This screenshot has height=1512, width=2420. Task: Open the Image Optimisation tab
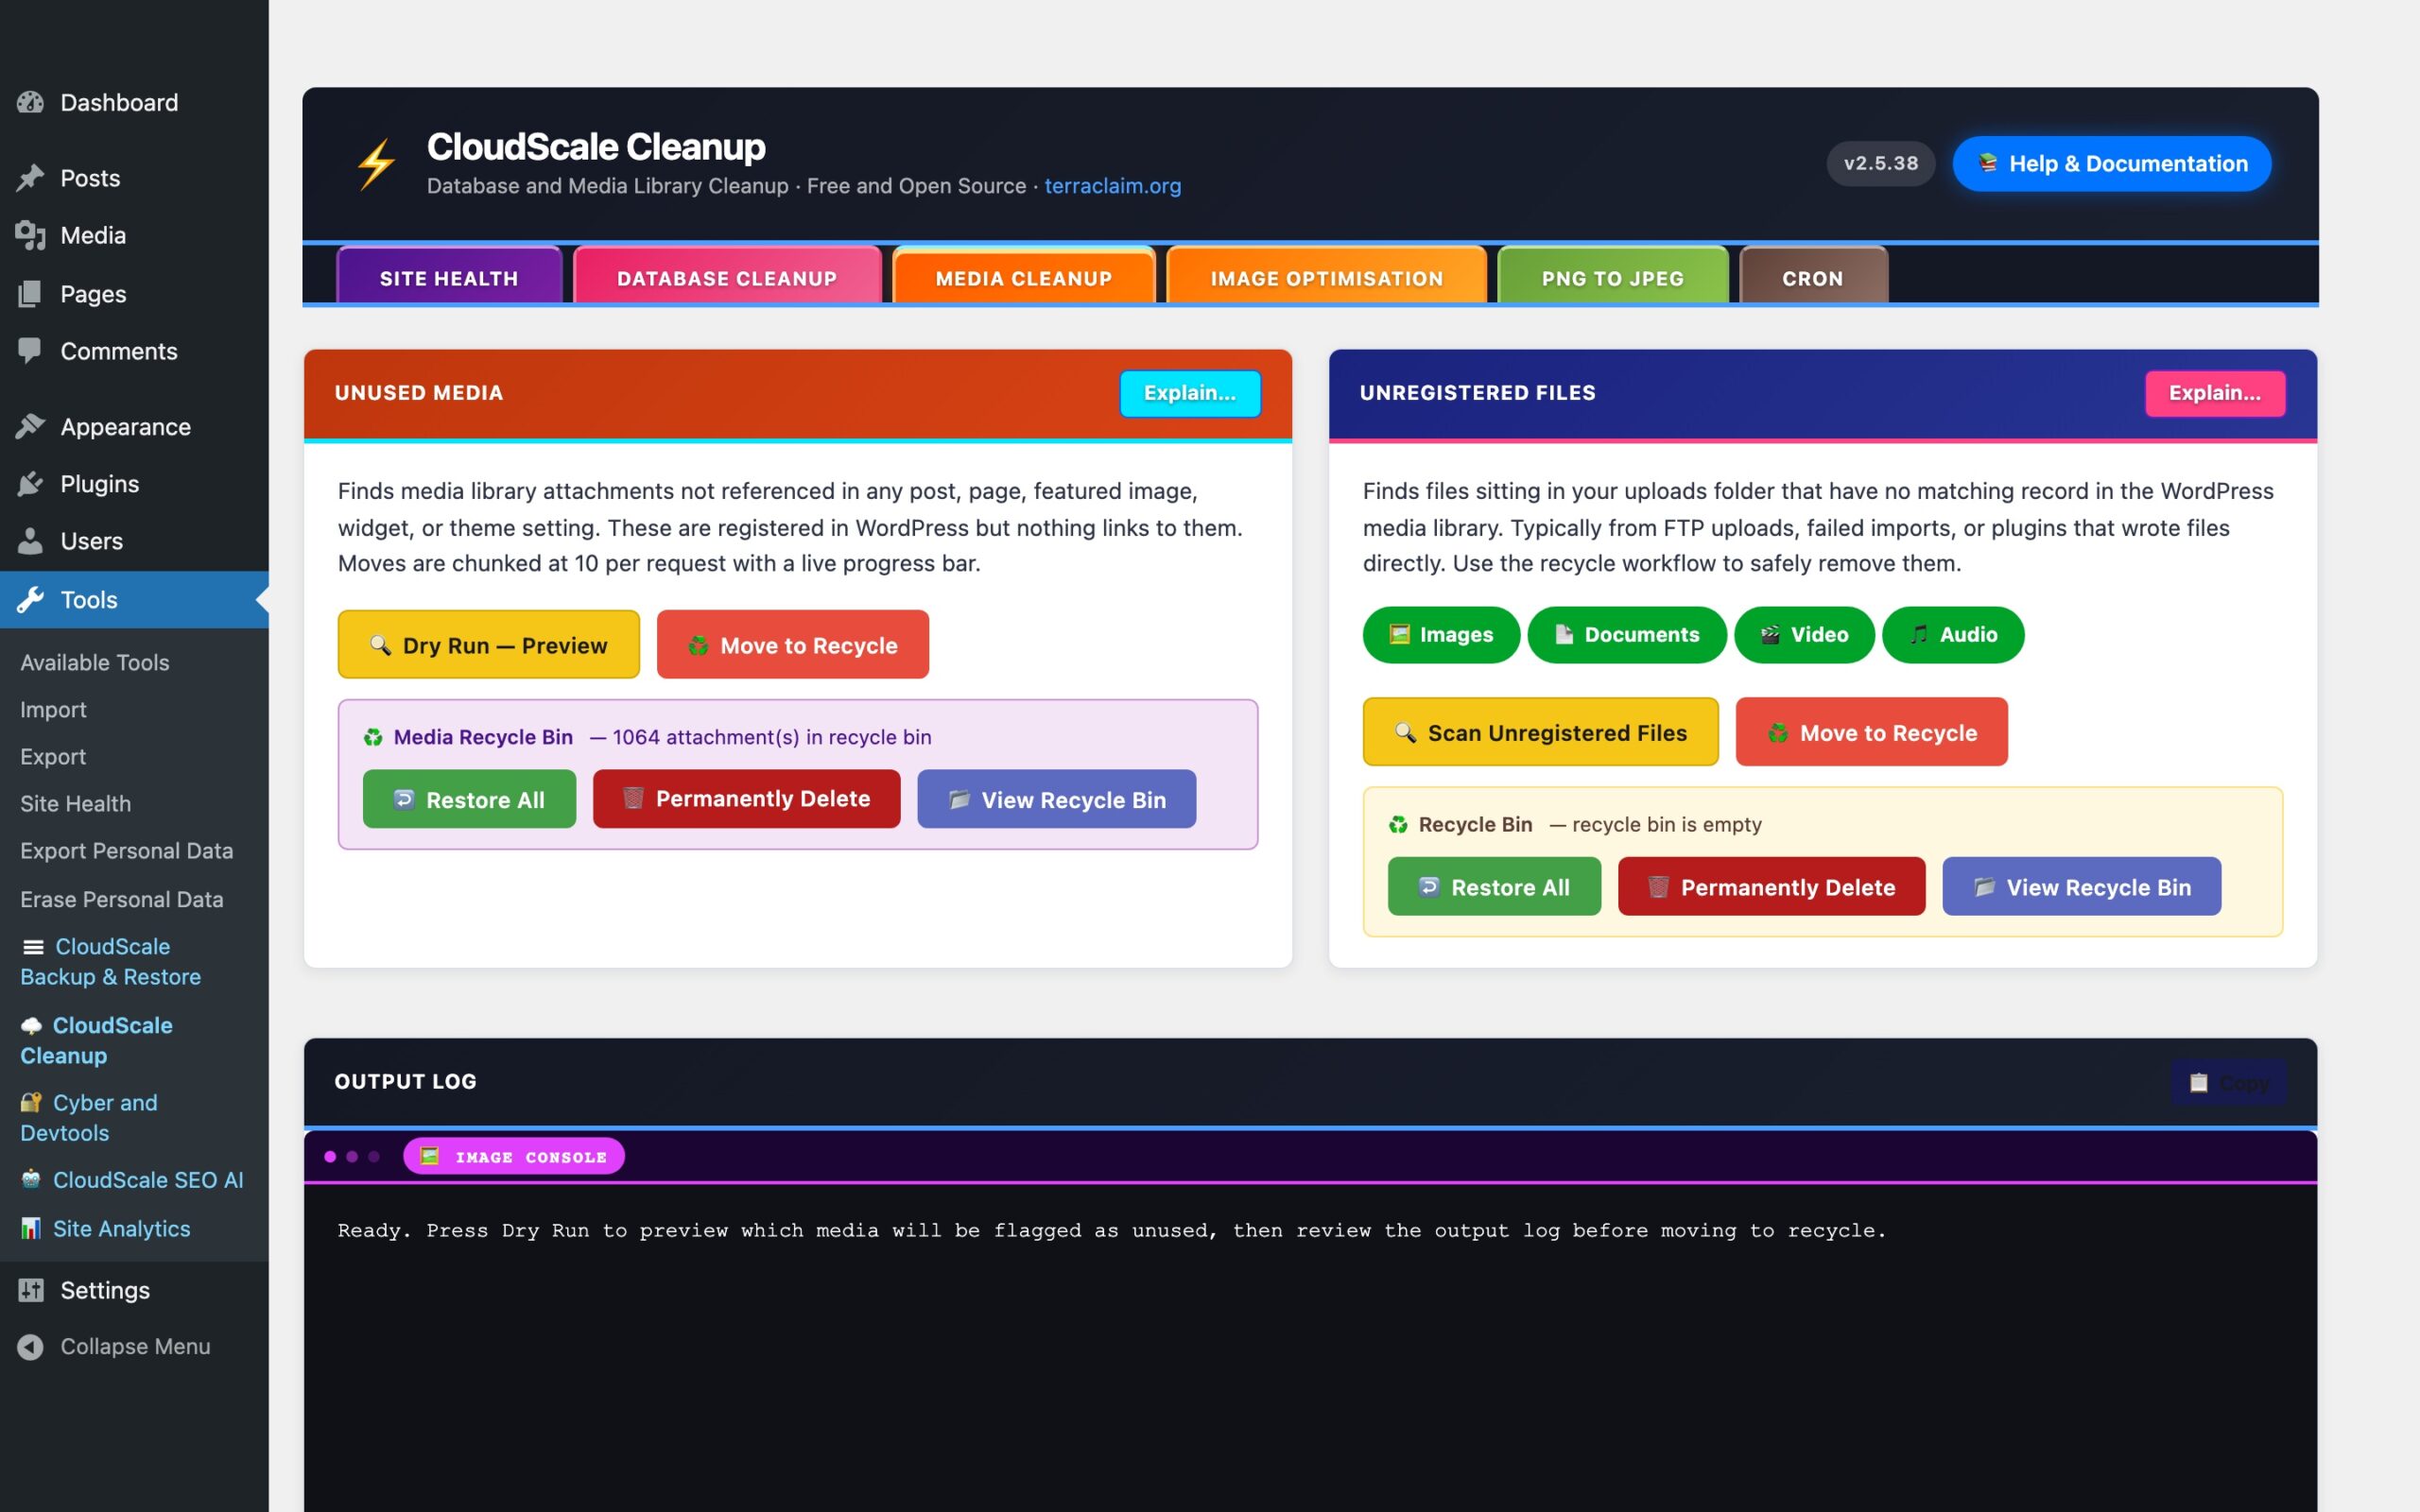(x=1327, y=276)
